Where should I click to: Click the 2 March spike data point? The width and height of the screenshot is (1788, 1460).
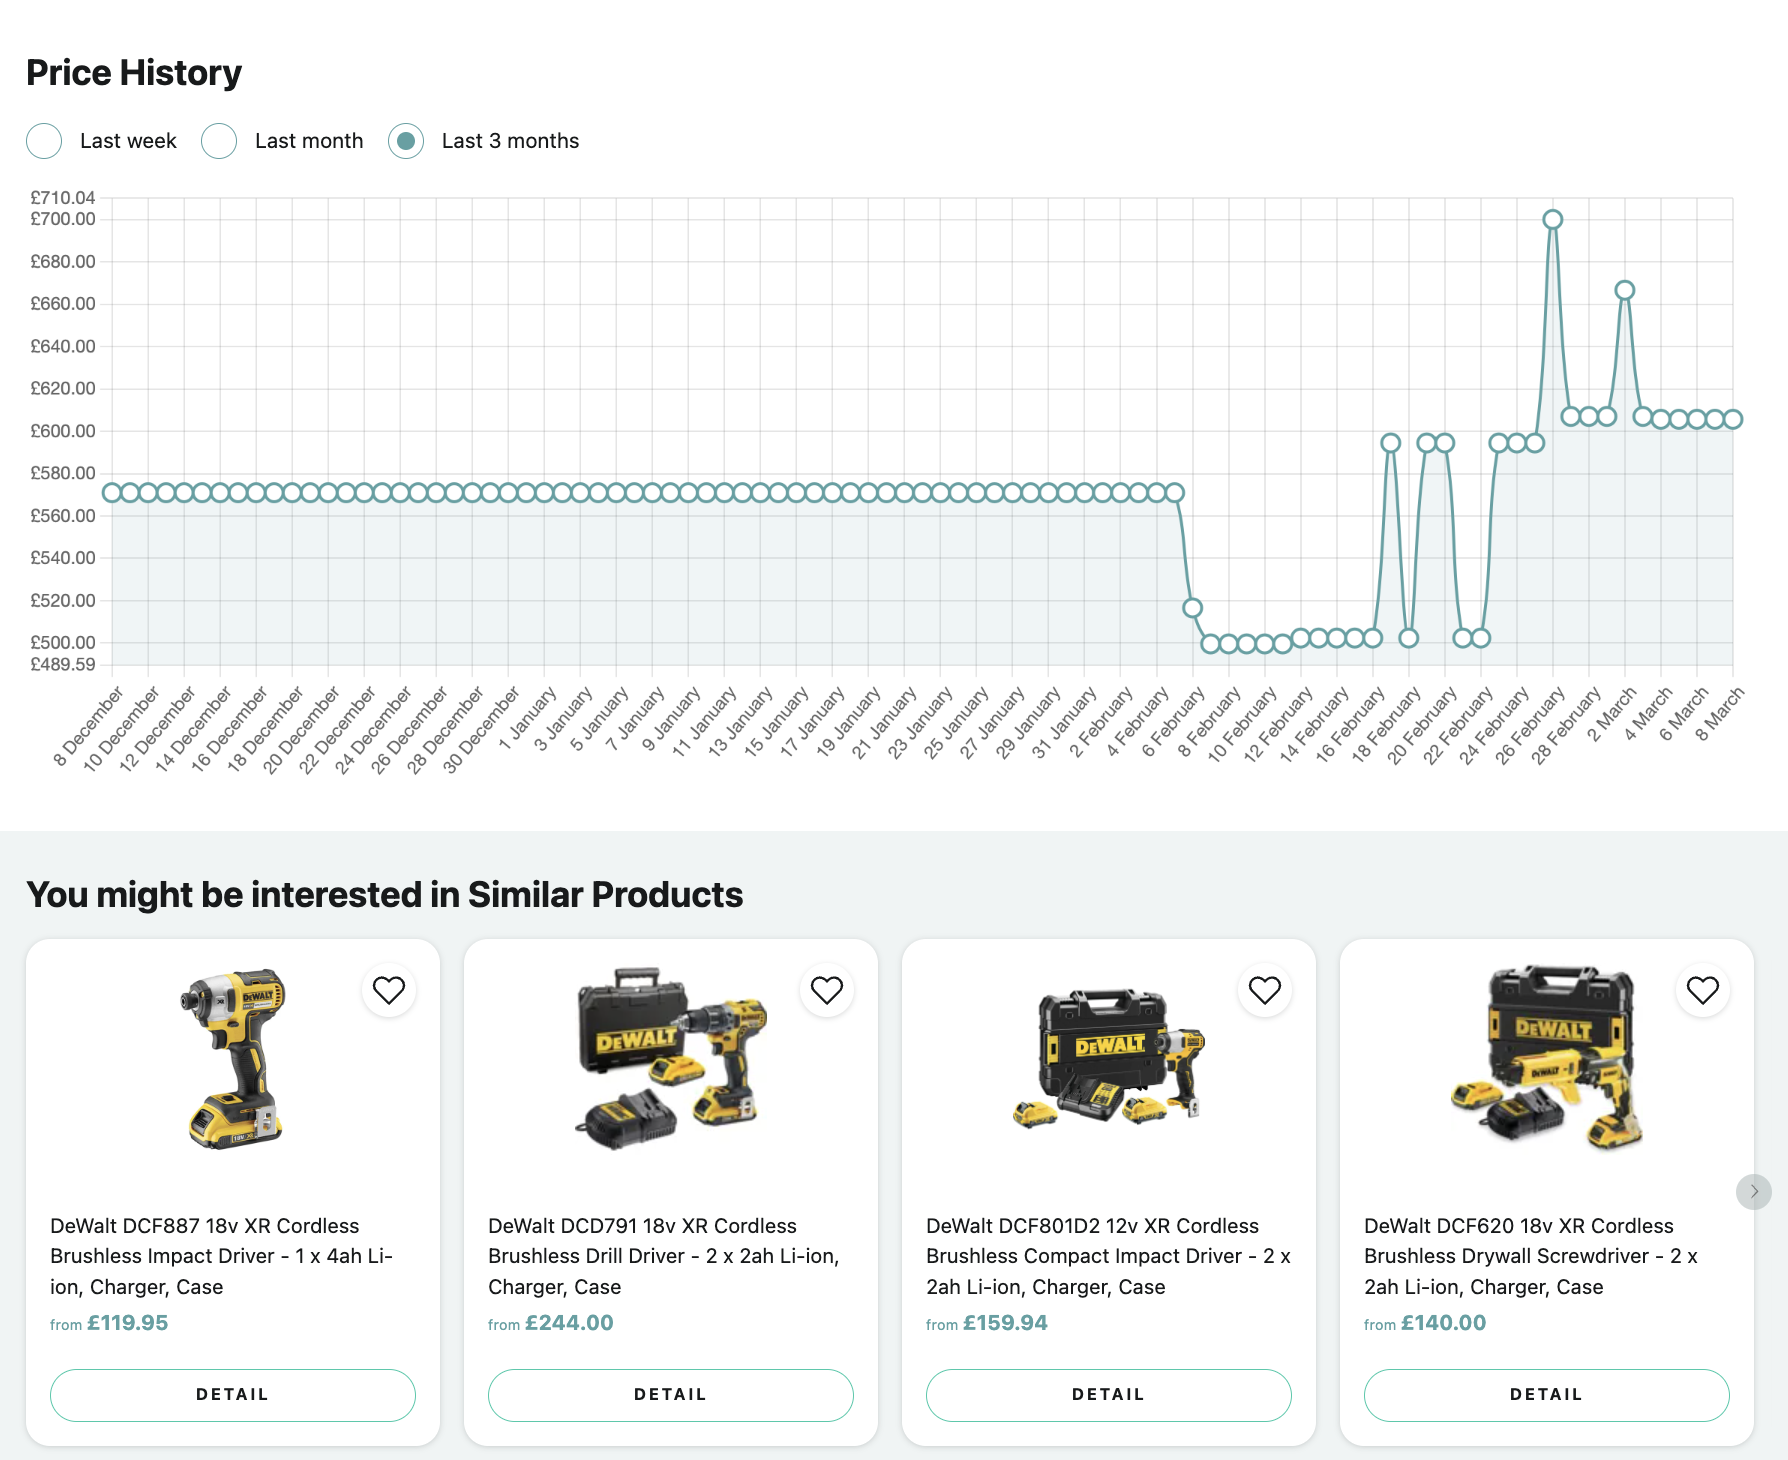point(1625,290)
